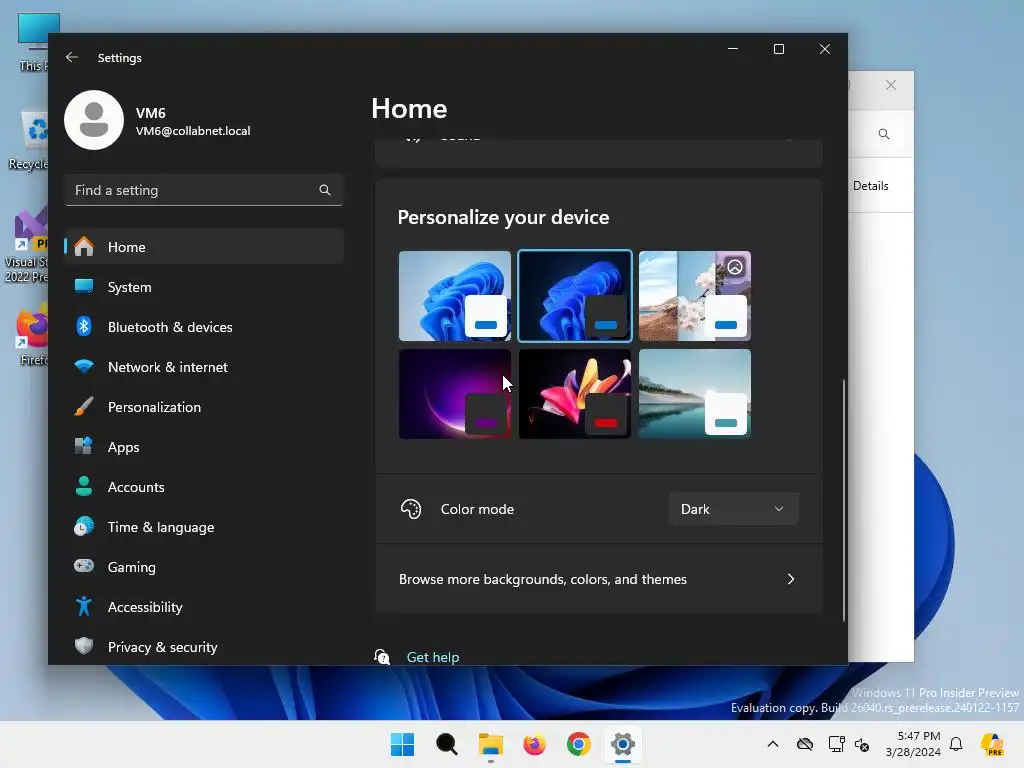Click the OneDrive cloud tray icon
Screen dimensions: 1024x768
pyautogui.click(x=805, y=744)
